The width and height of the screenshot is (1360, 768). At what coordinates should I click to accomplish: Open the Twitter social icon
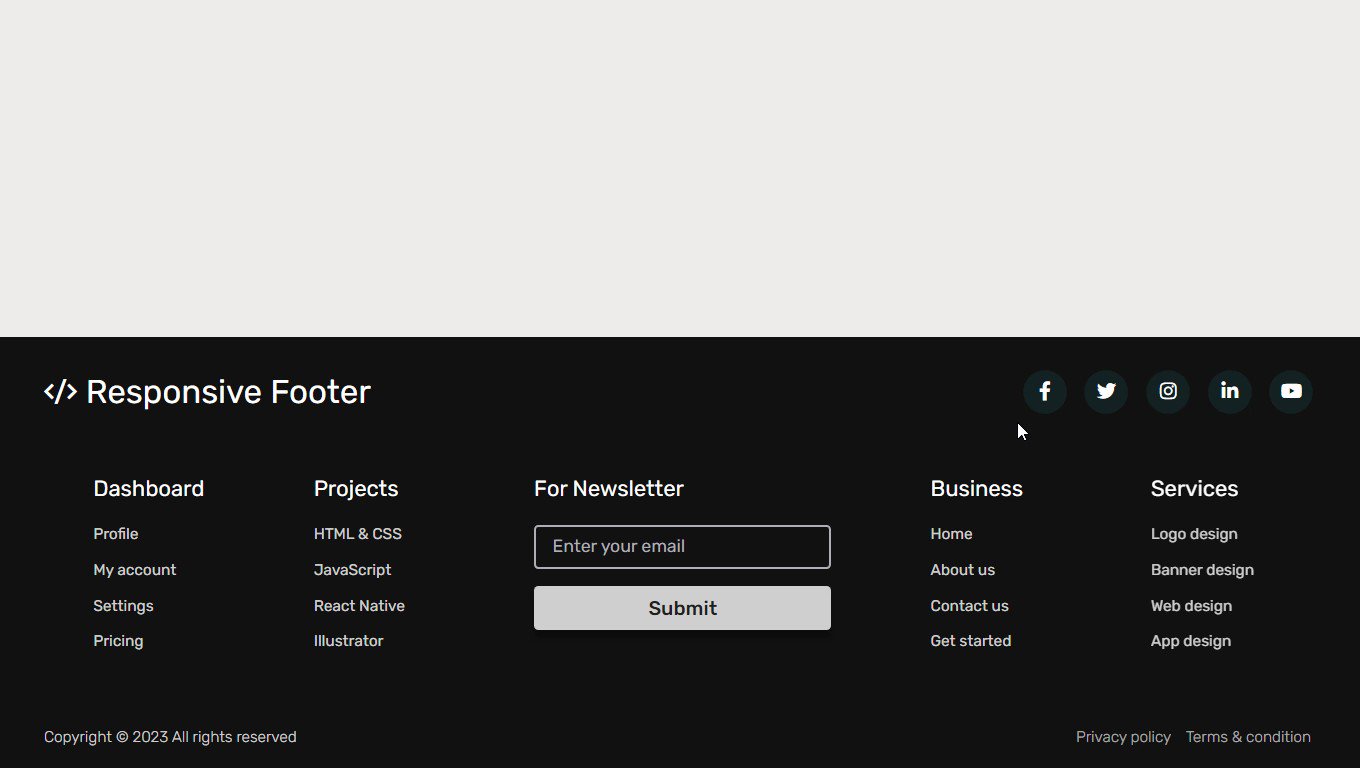tap(1106, 392)
